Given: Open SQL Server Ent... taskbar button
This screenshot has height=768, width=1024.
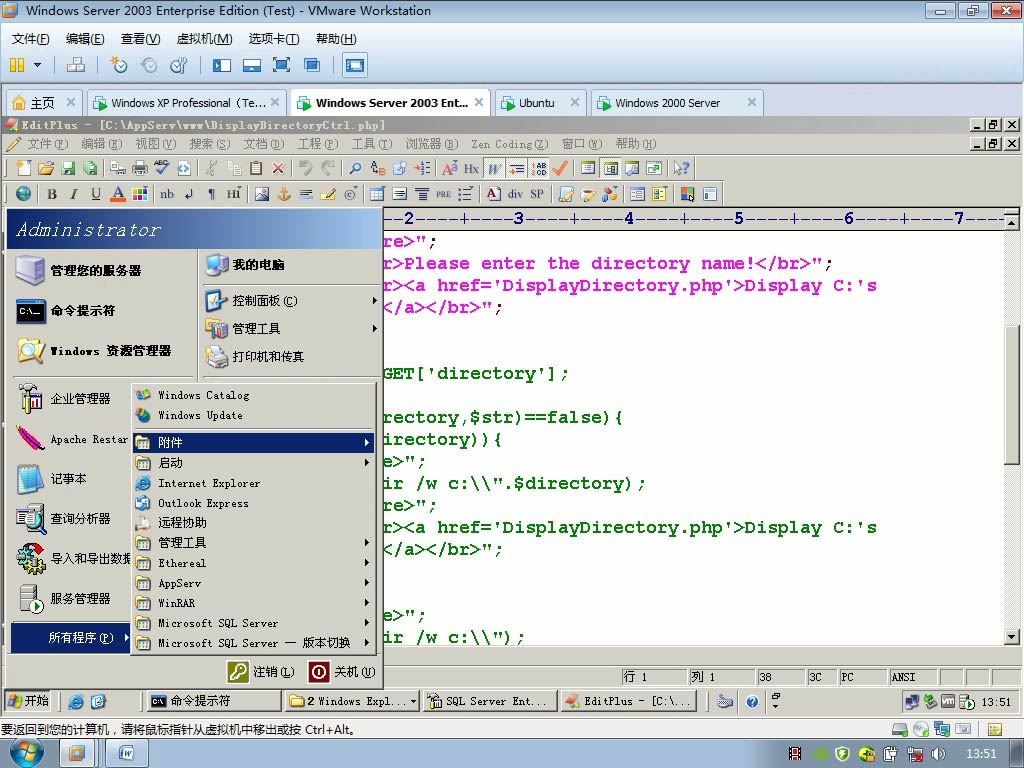Looking at the screenshot, I should [490, 701].
